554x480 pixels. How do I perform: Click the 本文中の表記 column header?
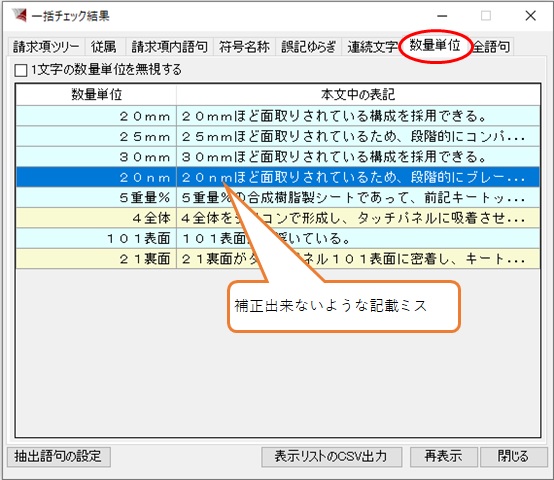tap(358, 95)
